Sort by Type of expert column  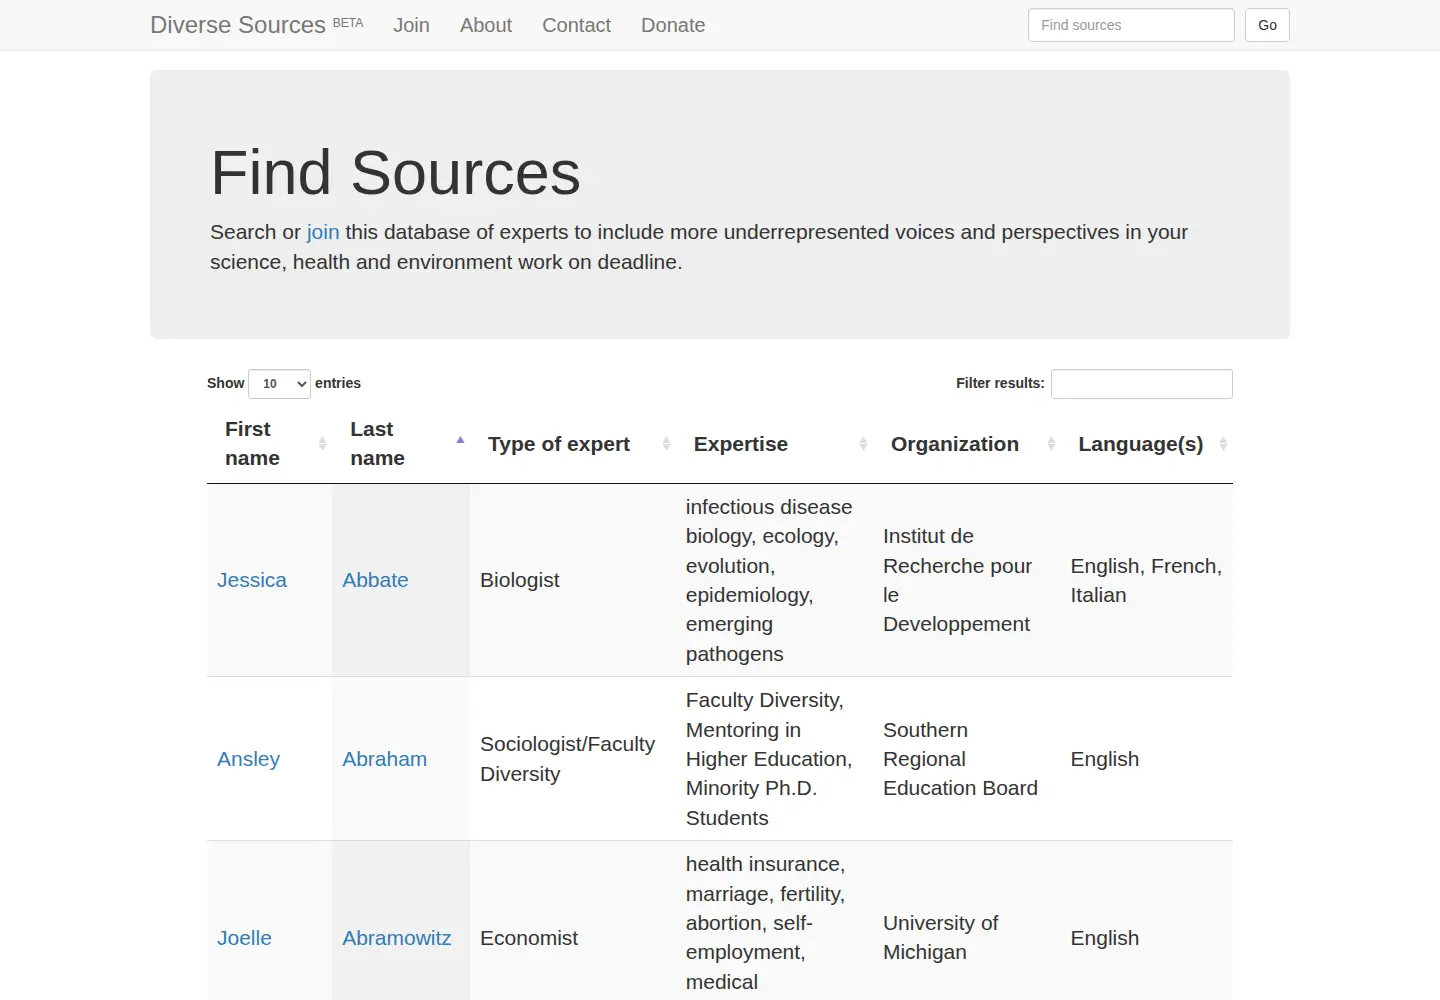(573, 444)
